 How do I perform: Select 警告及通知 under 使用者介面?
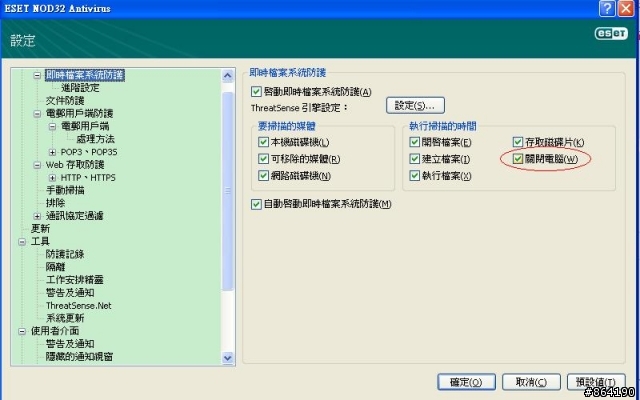[70, 344]
